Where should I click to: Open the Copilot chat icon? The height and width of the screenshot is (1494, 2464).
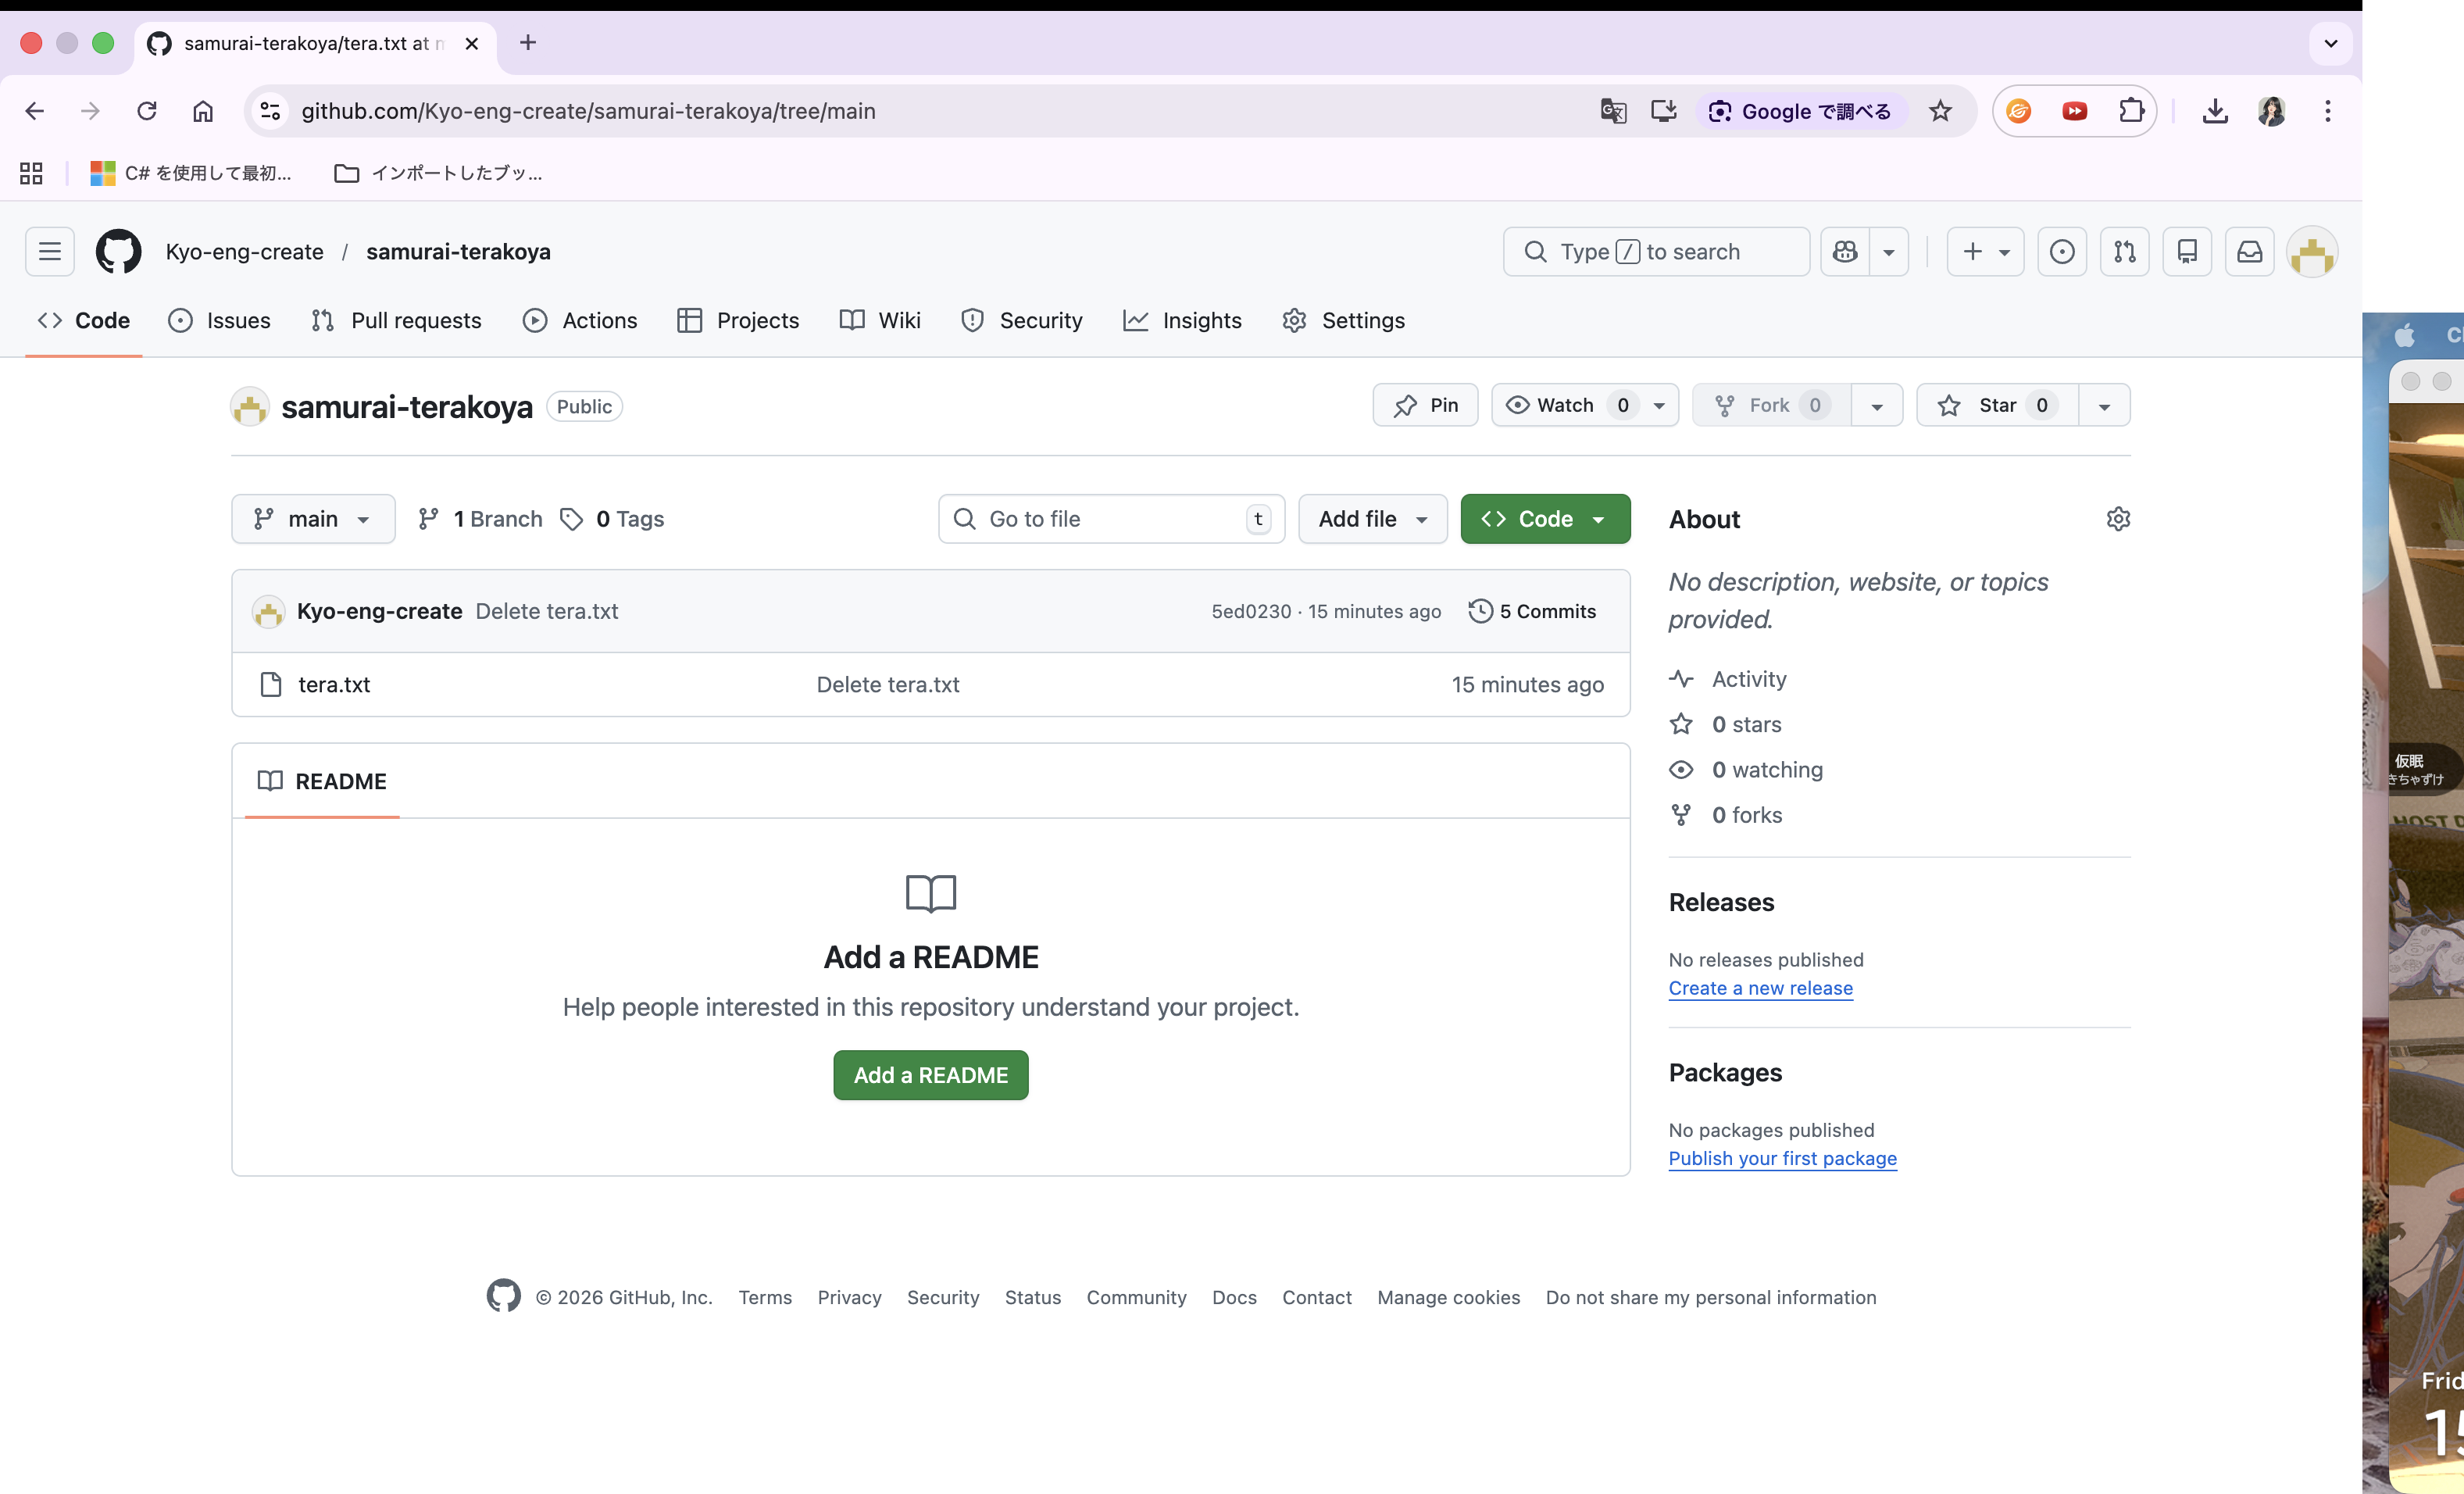[x=1845, y=251]
